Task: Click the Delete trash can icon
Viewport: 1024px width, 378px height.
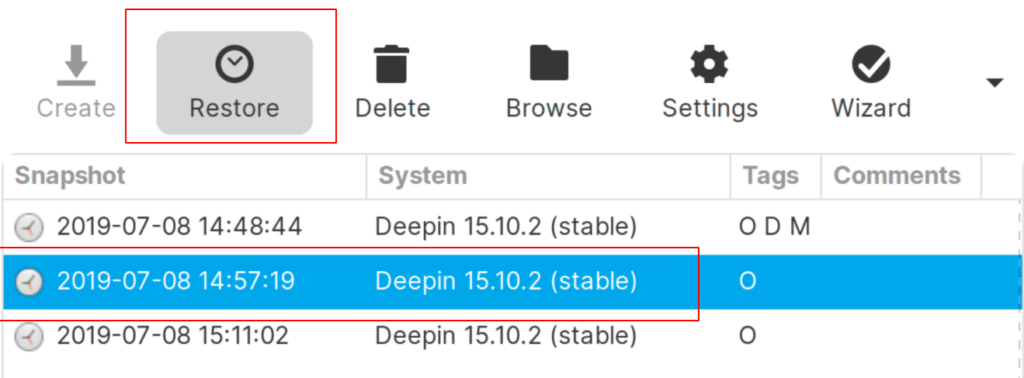Action: pos(392,65)
